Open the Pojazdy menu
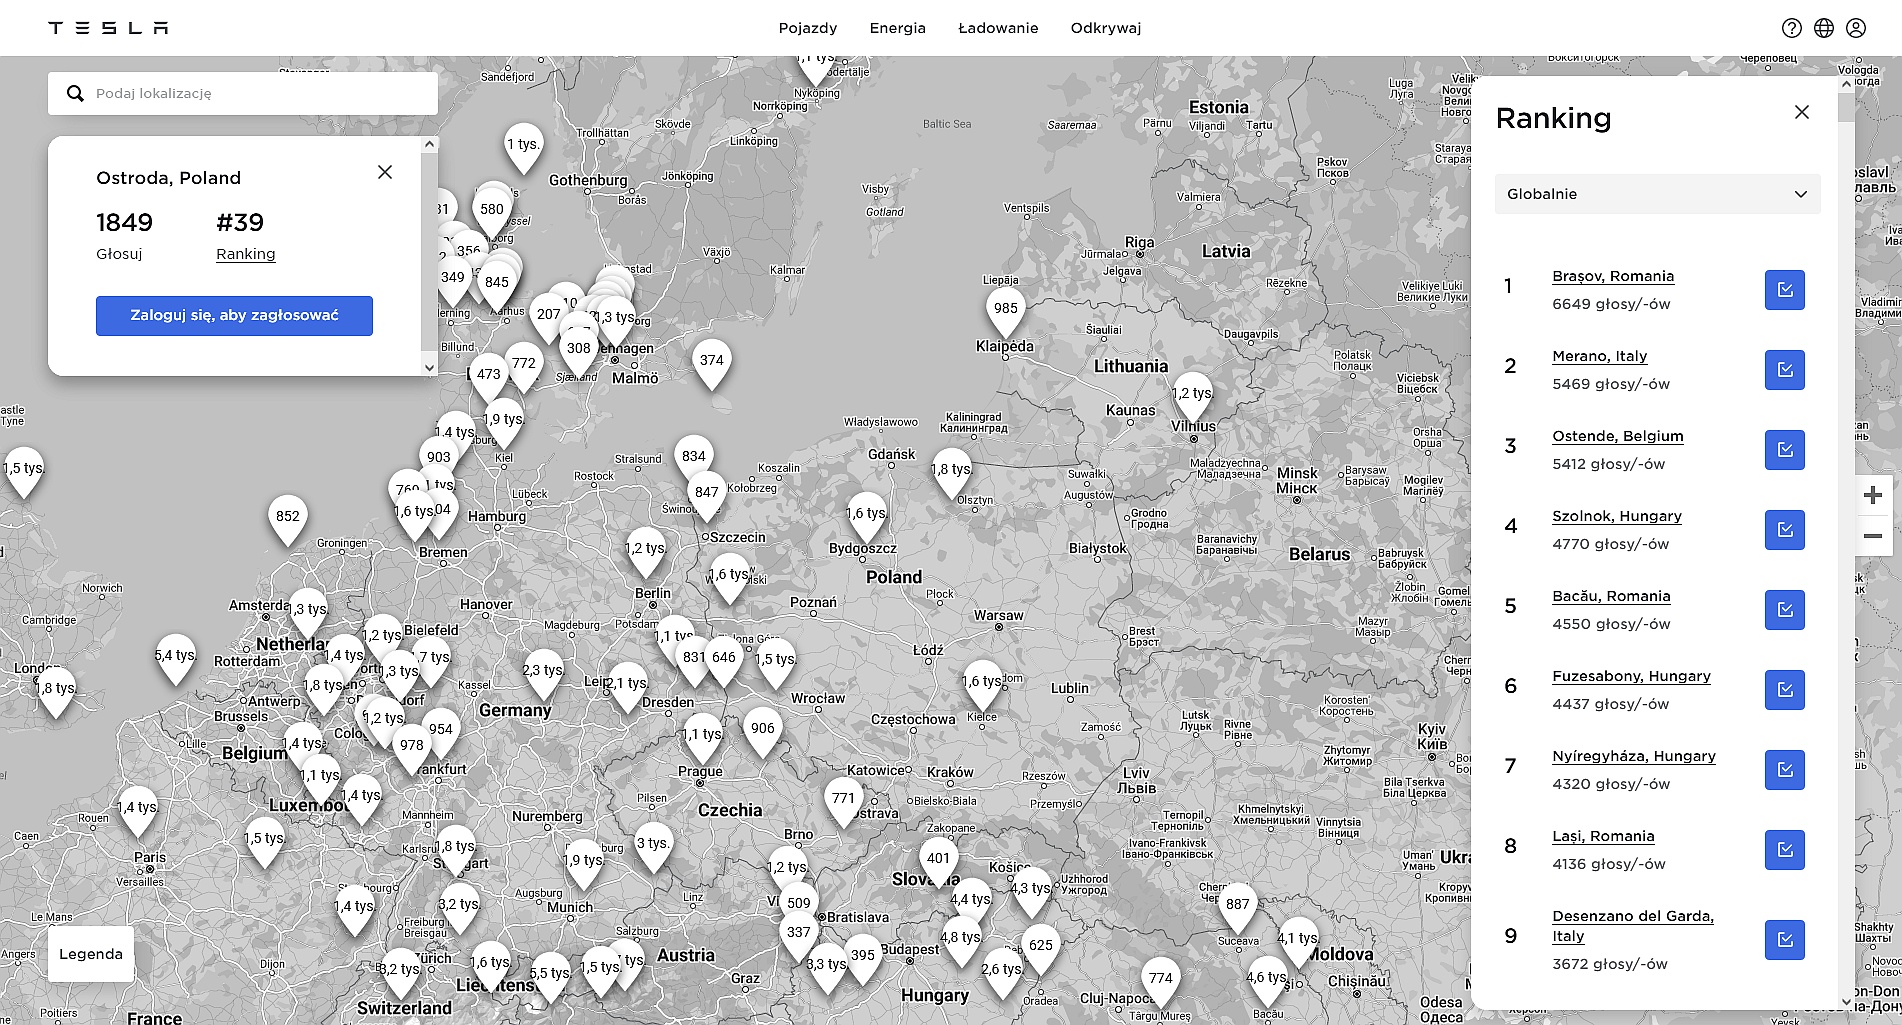 808,28
